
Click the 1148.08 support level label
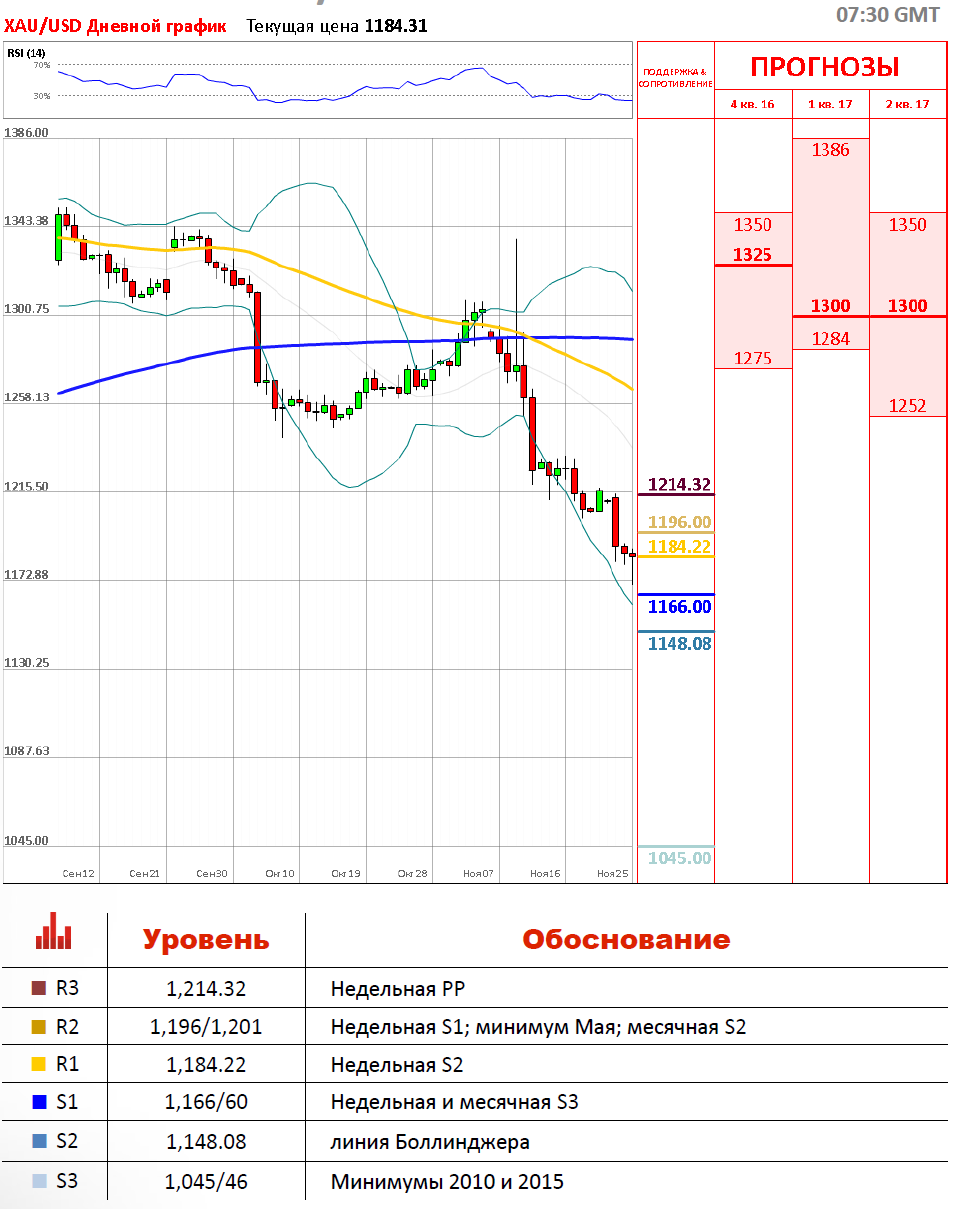(680, 644)
